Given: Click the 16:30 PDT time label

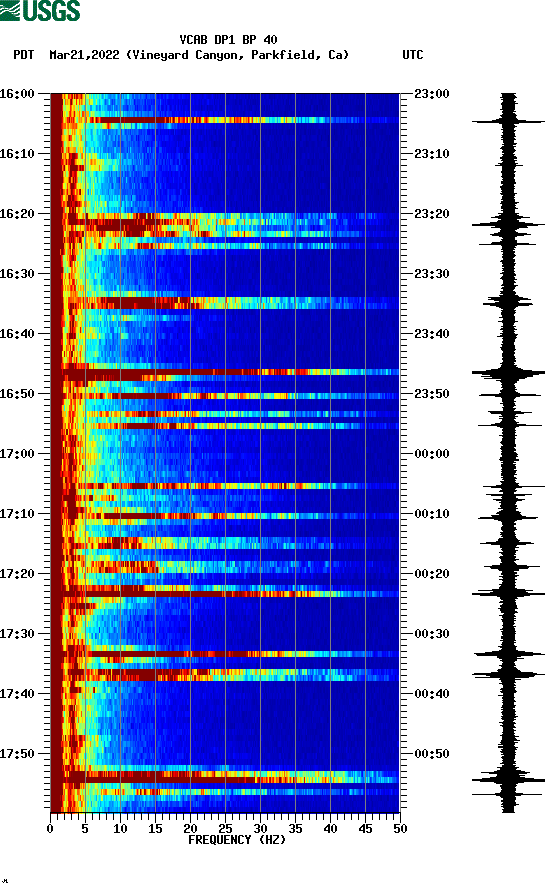Looking at the screenshot, I should click(x=17, y=274).
